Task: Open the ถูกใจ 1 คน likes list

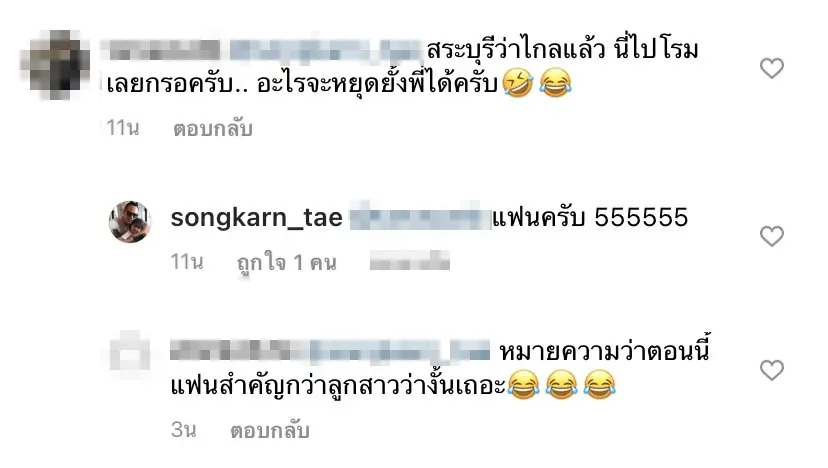Action: pos(287,263)
